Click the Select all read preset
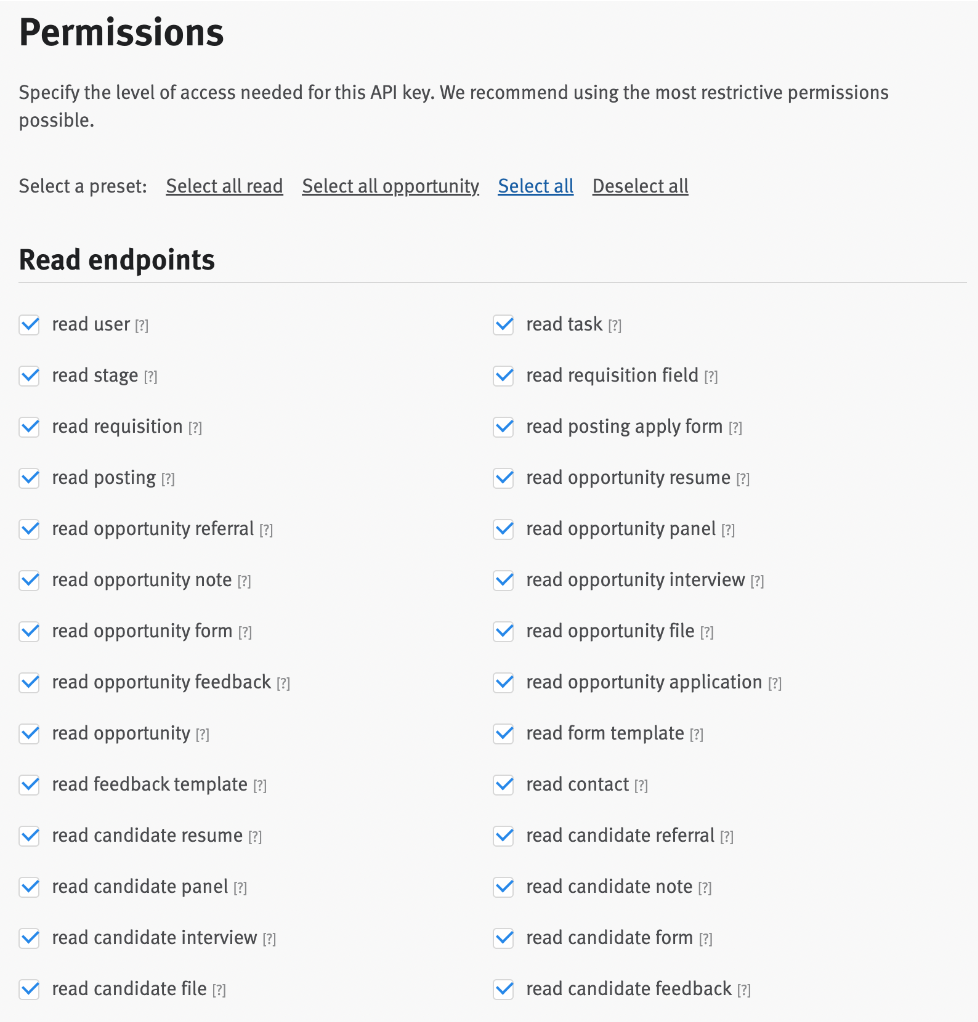This screenshot has width=978, height=1022. point(224,187)
